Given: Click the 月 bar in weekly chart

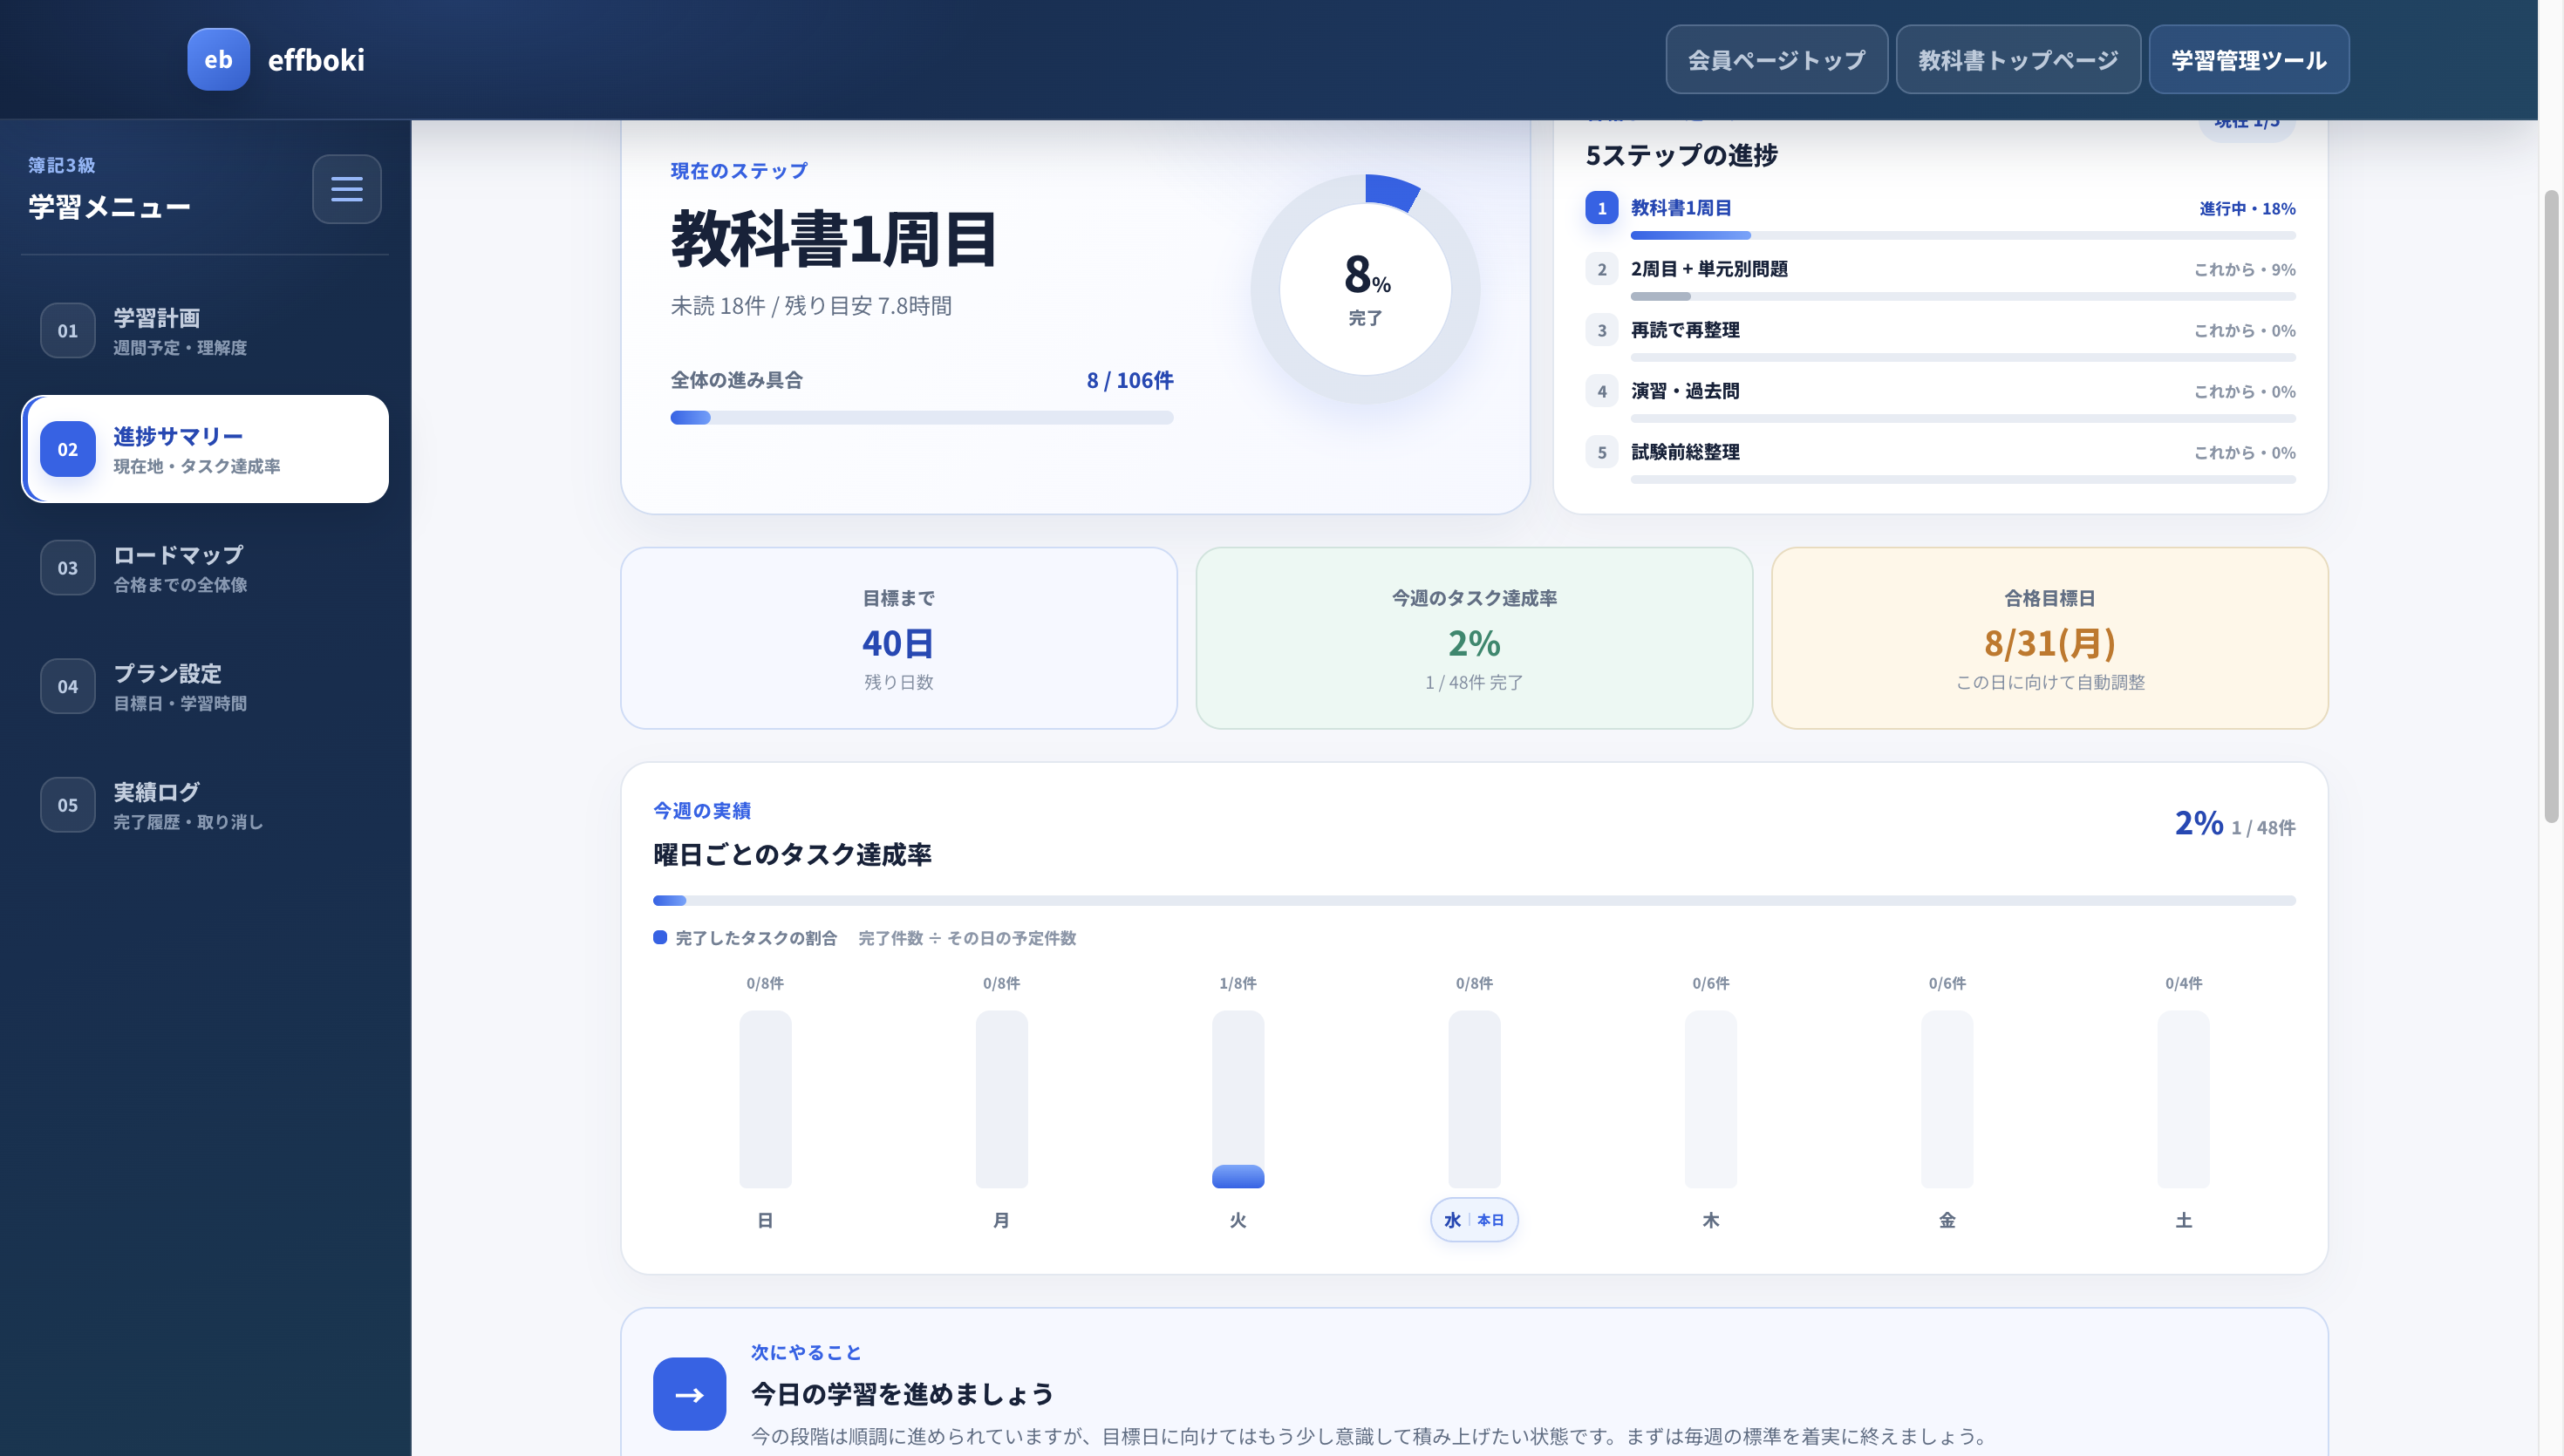Looking at the screenshot, I should coord(1001,1099).
